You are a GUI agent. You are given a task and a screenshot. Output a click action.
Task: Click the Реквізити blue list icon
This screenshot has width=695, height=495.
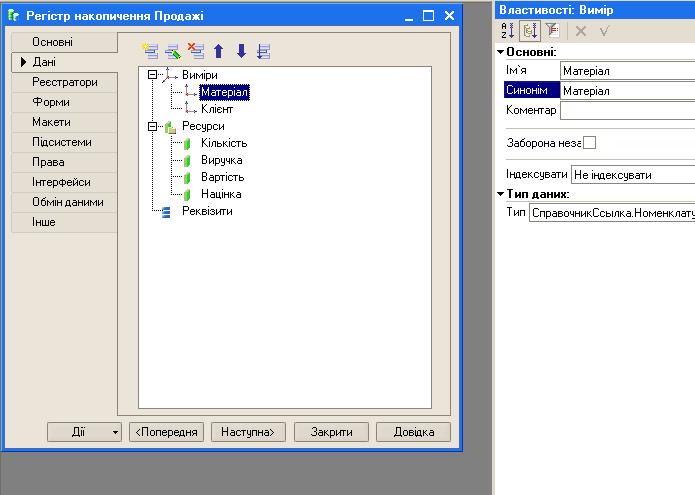[x=166, y=212]
